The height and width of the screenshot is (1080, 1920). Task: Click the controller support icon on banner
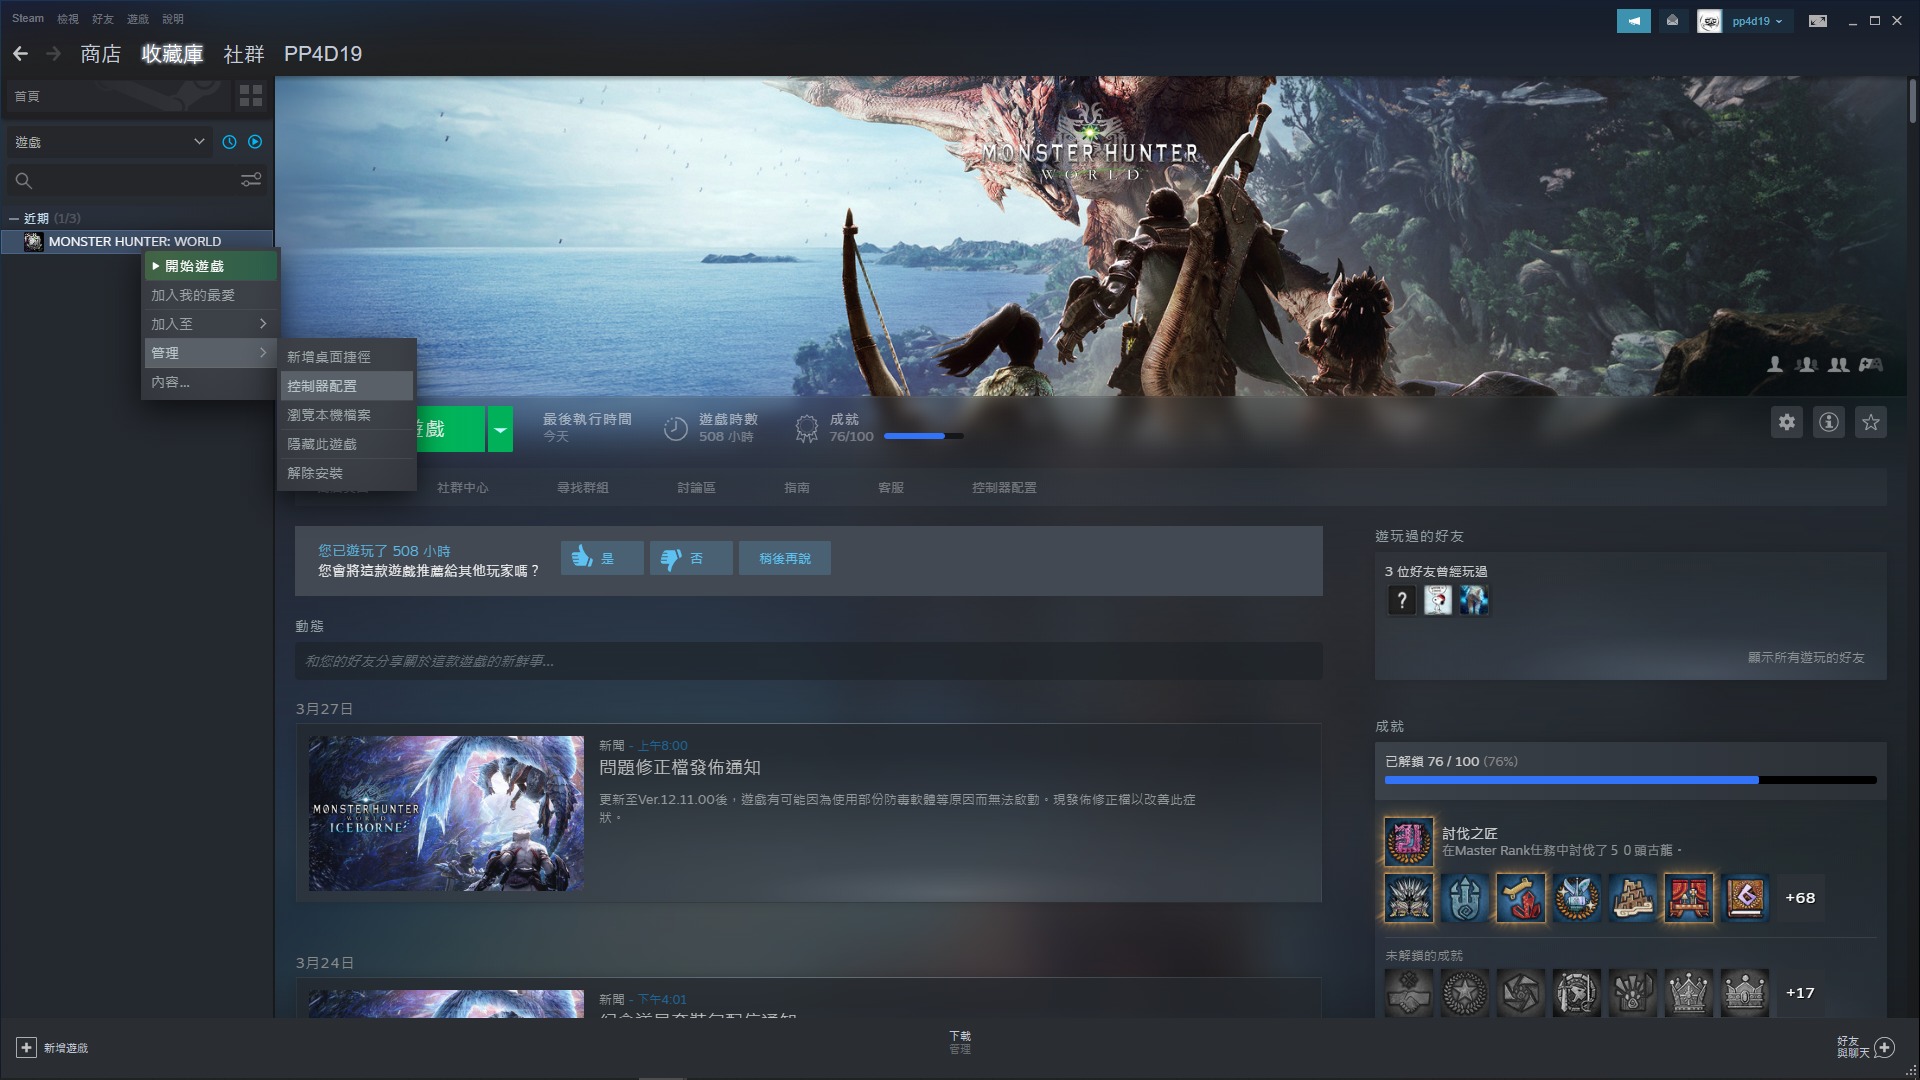point(1870,365)
